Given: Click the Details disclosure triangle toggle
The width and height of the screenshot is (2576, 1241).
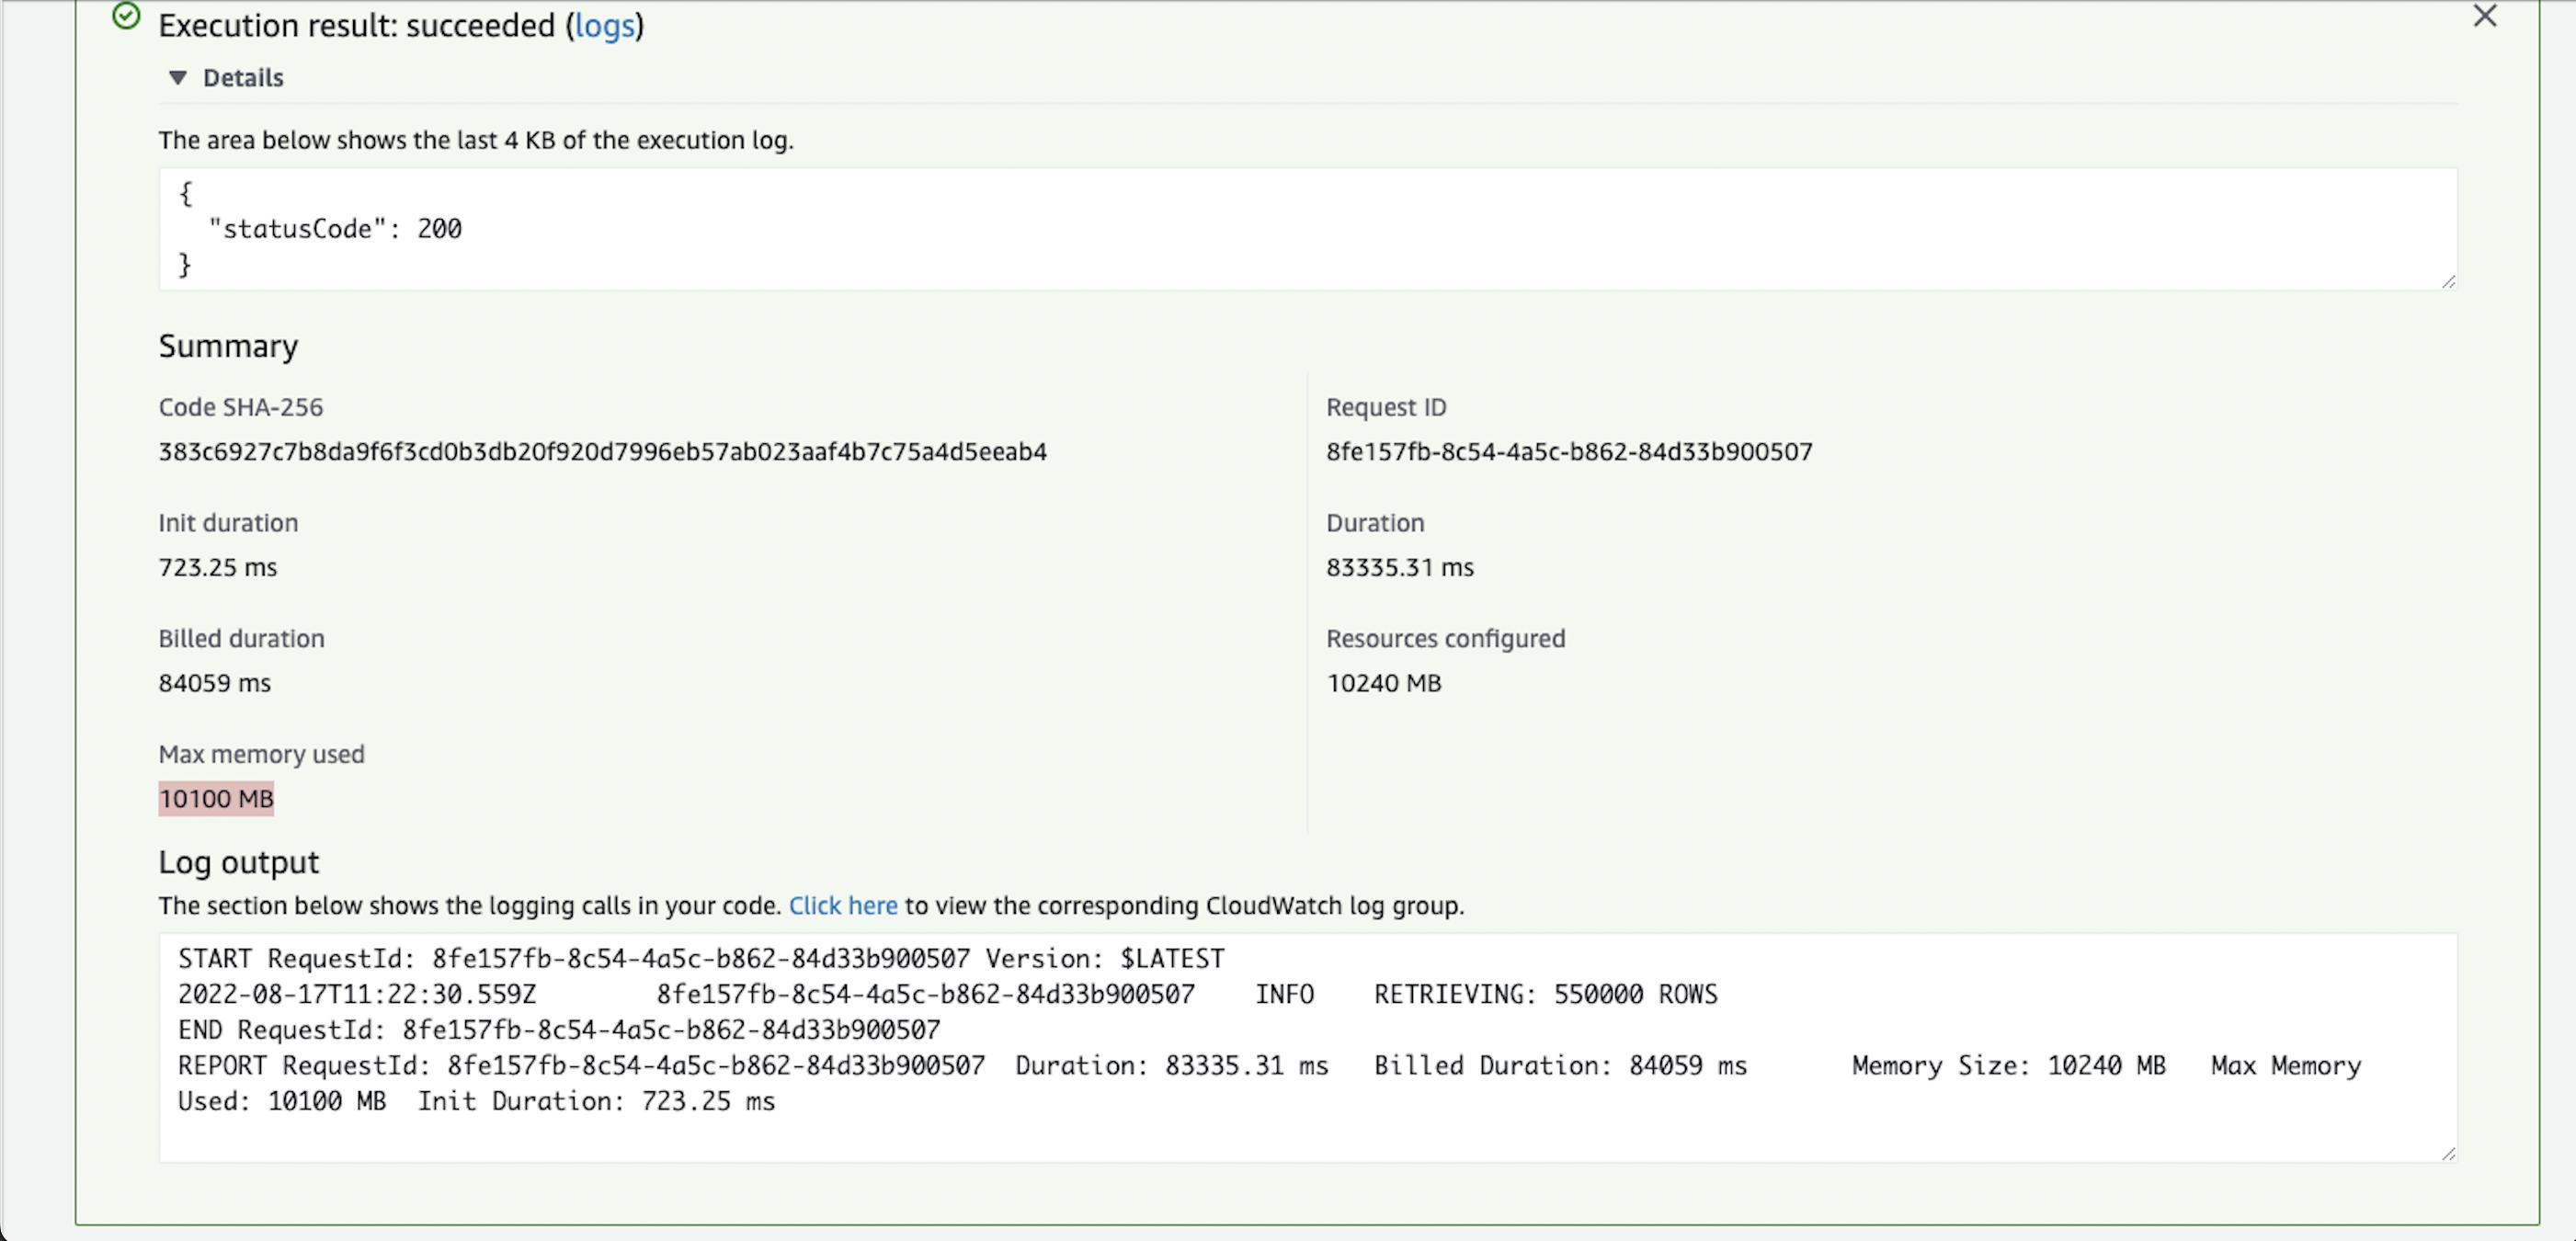Looking at the screenshot, I should coord(176,77).
